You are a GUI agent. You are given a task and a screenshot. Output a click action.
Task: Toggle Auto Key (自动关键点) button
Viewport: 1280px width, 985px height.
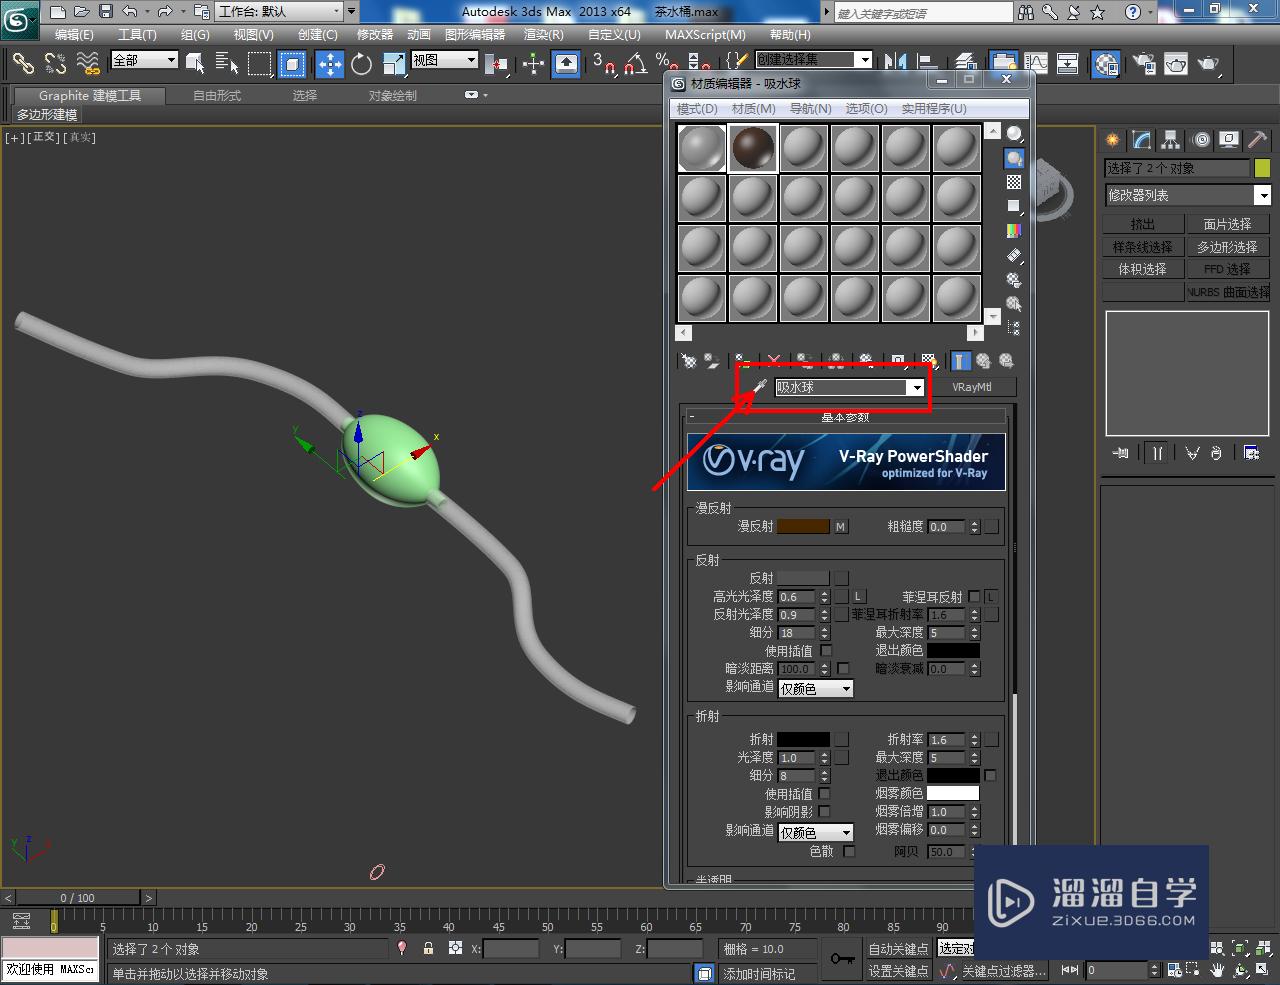(x=899, y=948)
